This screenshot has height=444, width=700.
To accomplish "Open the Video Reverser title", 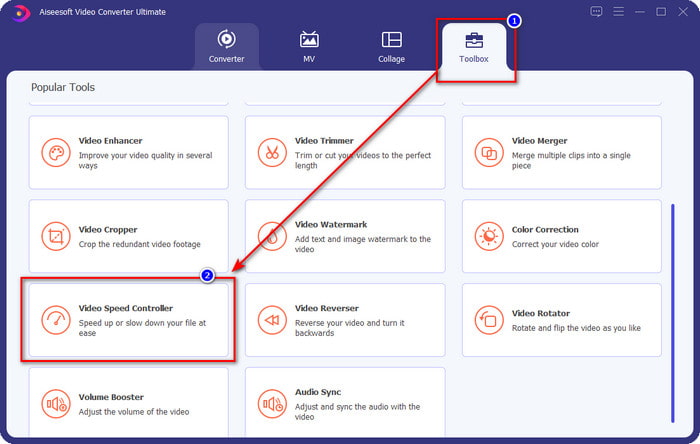I will pos(326,308).
